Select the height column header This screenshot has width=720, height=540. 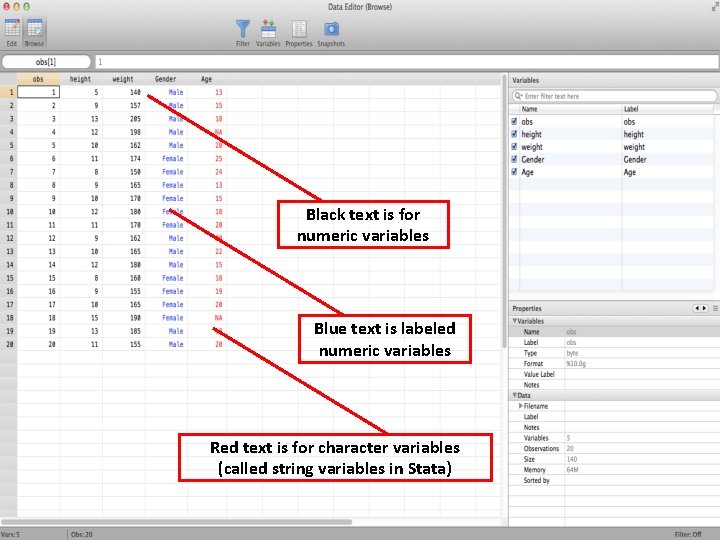coord(80,79)
